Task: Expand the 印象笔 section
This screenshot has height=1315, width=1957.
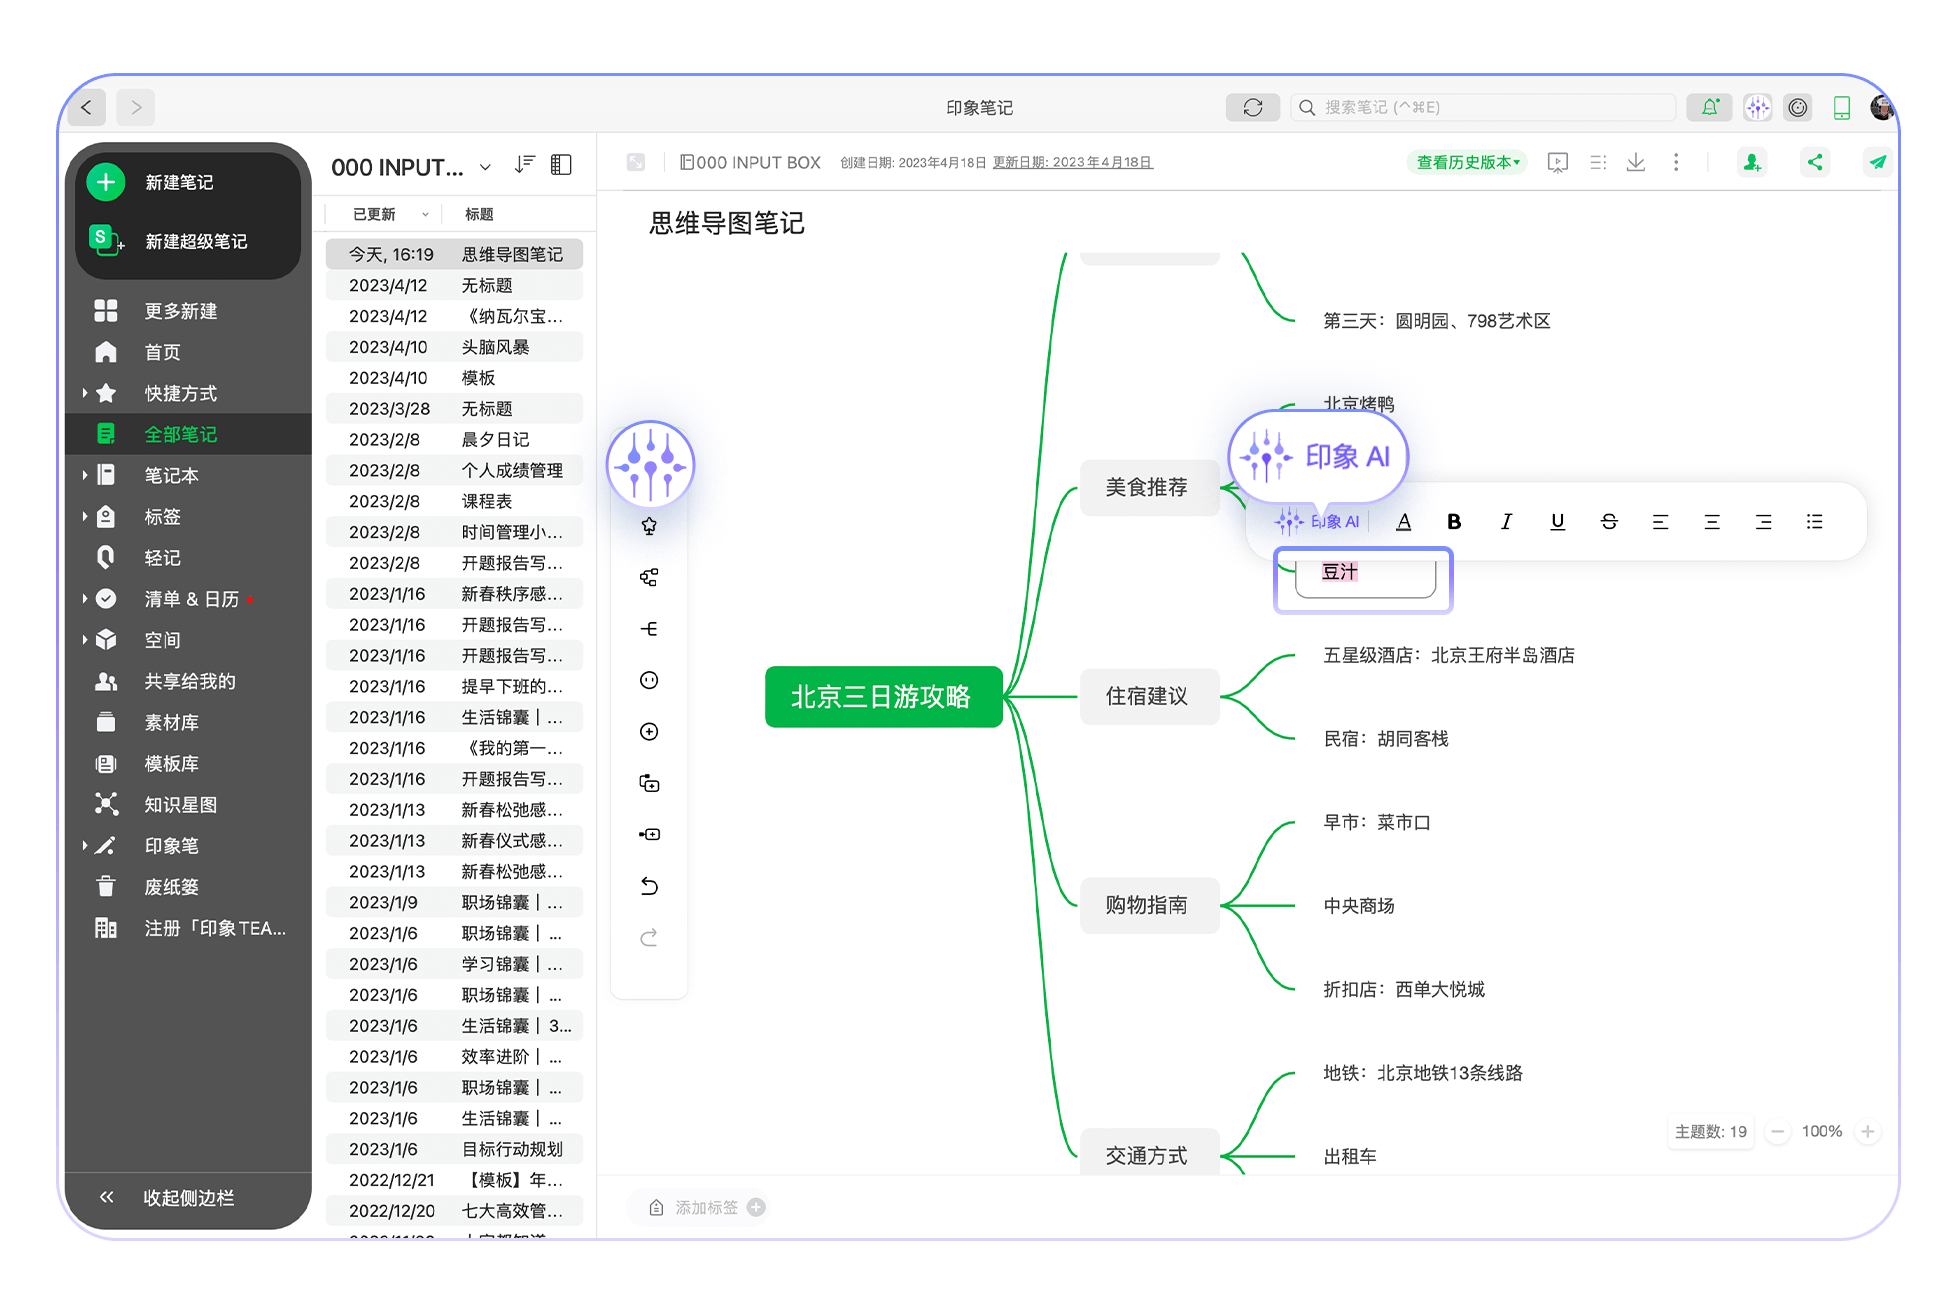Action: (85, 846)
